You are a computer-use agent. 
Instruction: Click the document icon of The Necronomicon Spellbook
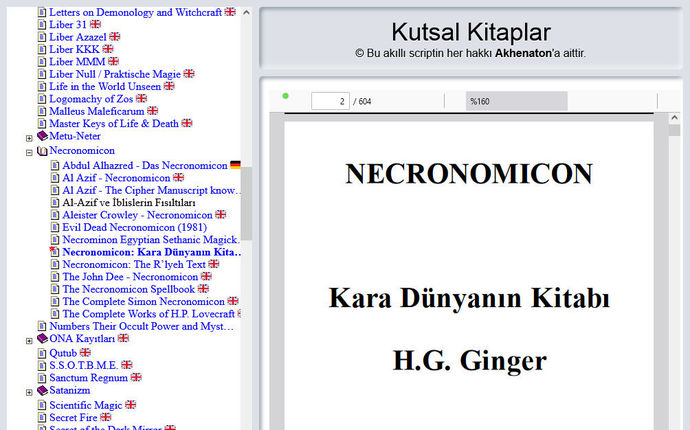click(x=55, y=289)
